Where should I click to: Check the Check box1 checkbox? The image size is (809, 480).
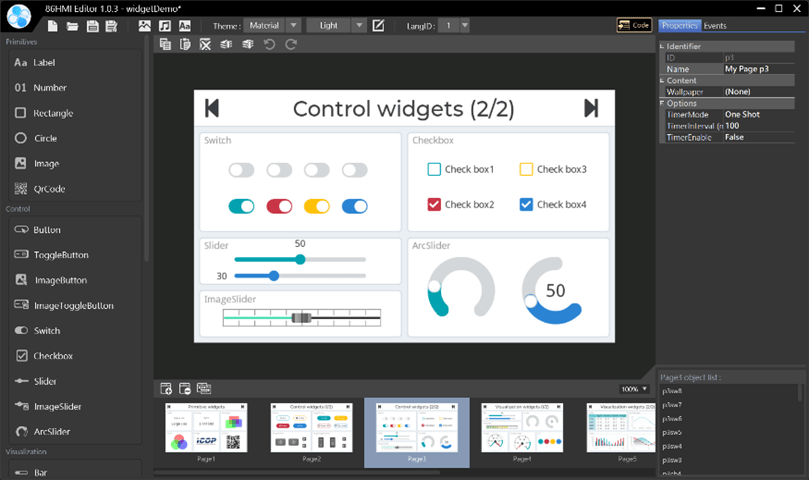434,170
